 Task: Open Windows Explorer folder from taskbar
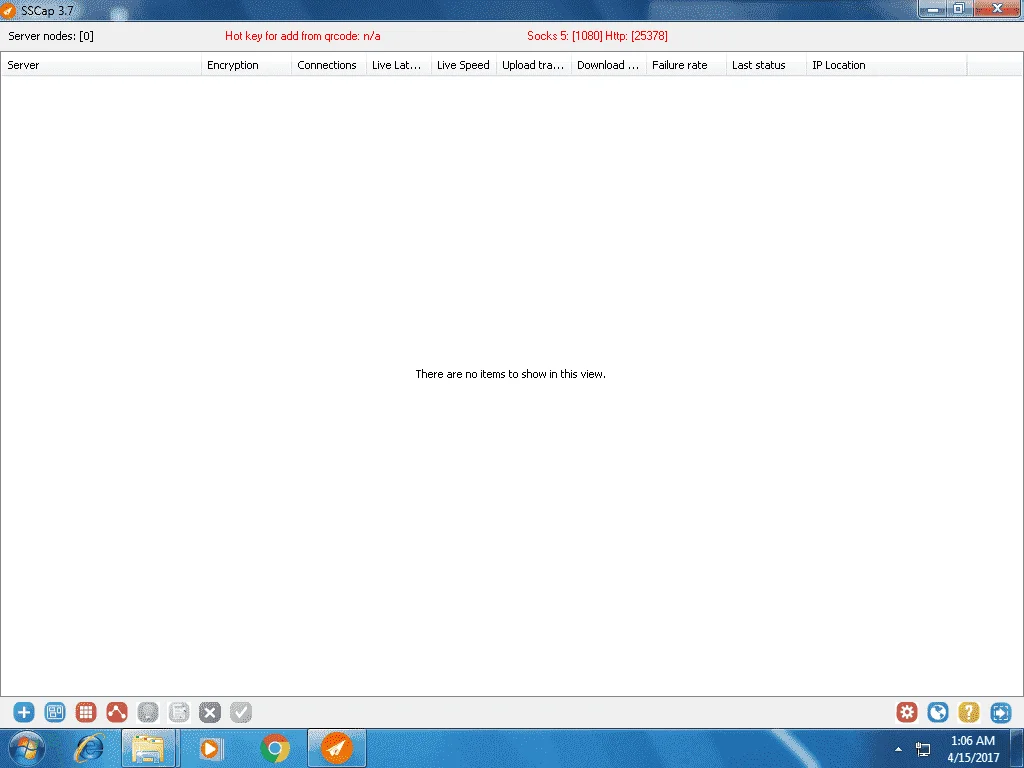pyautogui.click(x=148, y=748)
